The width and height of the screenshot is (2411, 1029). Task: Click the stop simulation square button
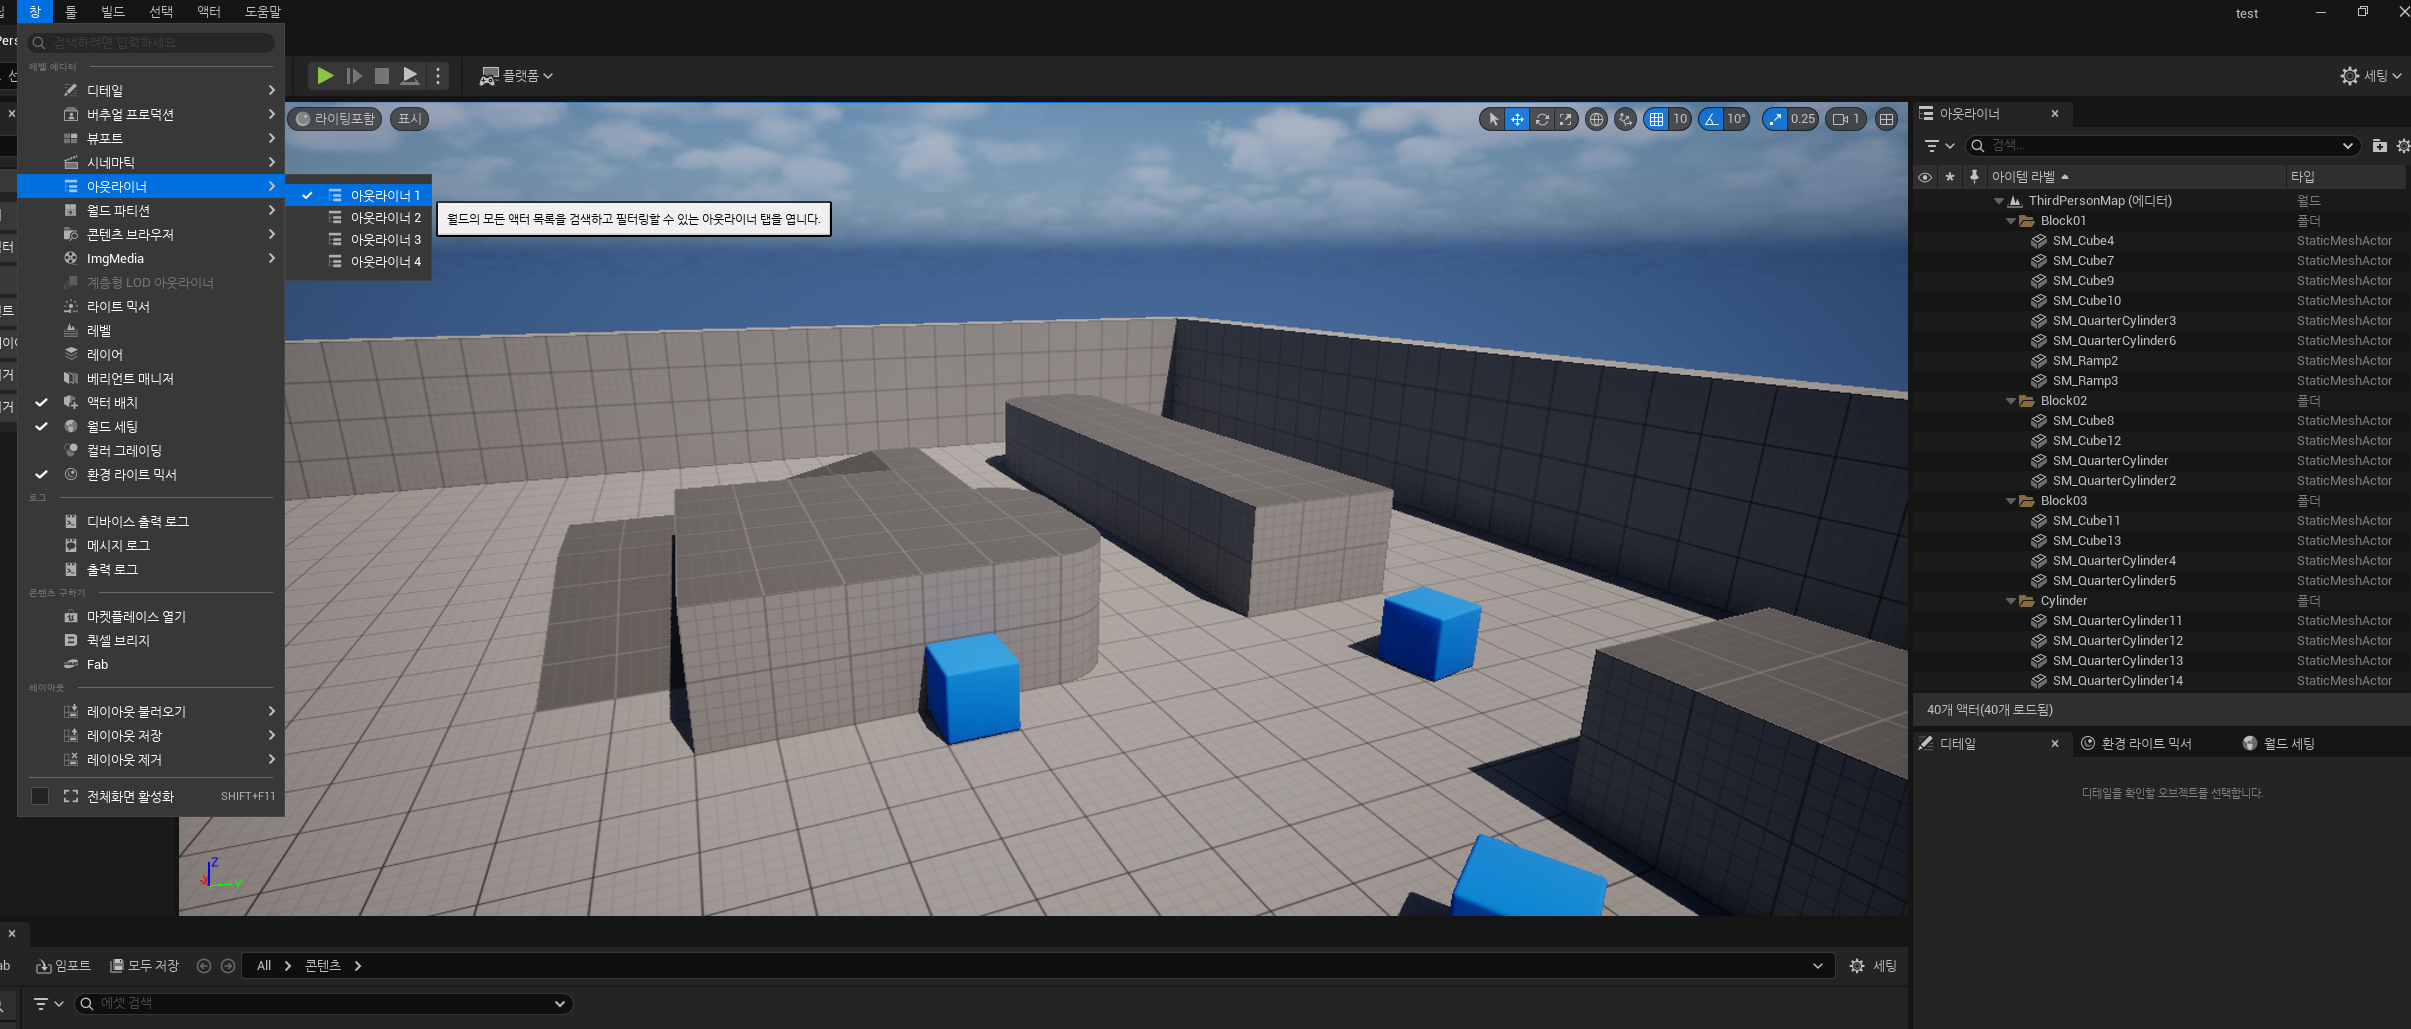point(382,76)
